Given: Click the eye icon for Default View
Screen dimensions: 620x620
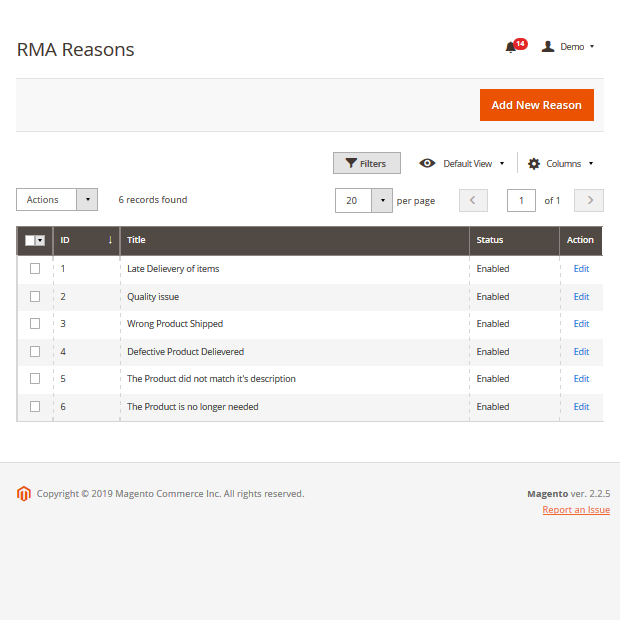Looking at the screenshot, I should (x=427, y=163).
